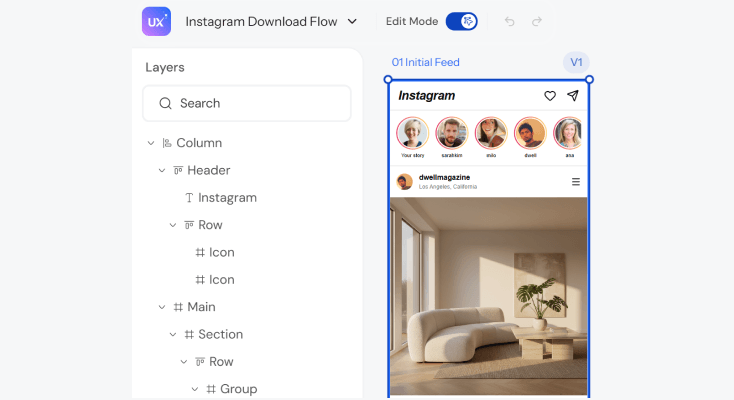The width and height of the screenshot is (734, 400).
Task: Collapse the Section layer
Action: (x=173, y=334)
